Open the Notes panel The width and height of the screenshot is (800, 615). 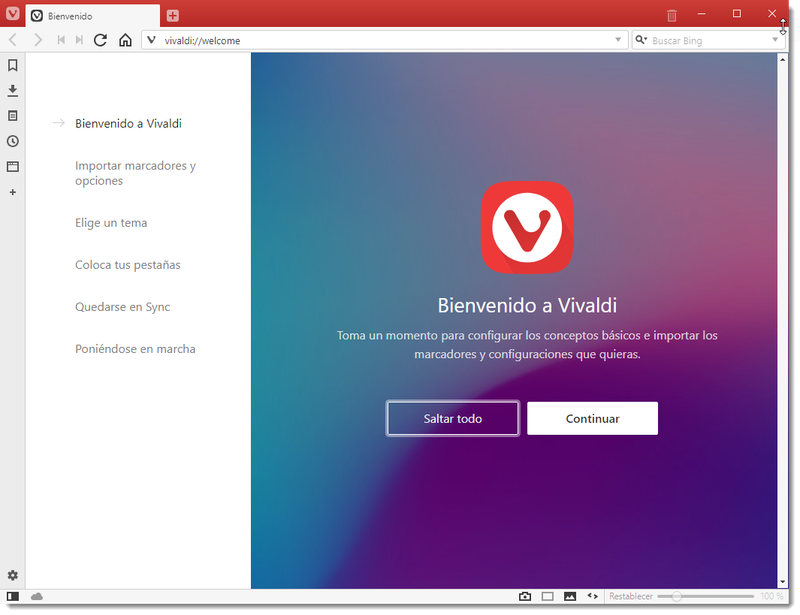pos(12,115)
